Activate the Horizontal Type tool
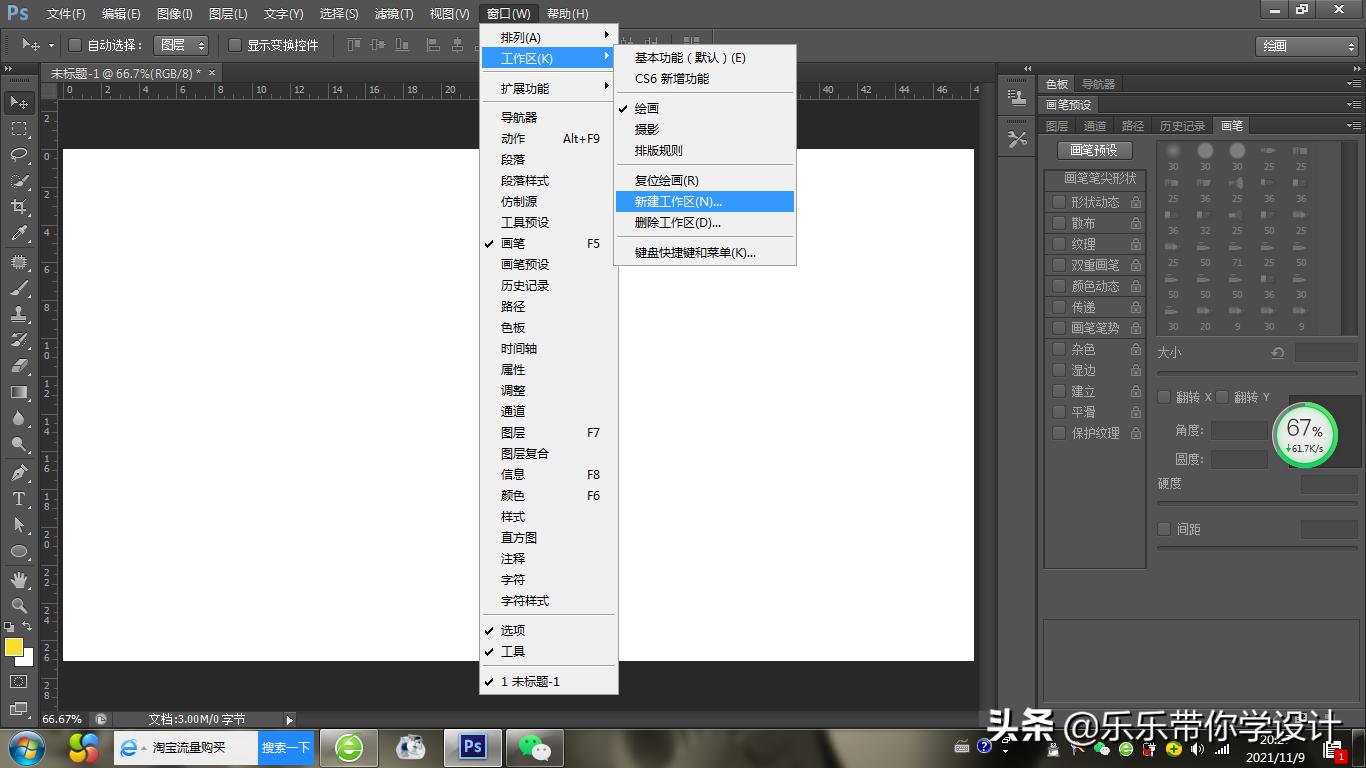Screen dimensions: 1366x768 [x=19, y=499]
